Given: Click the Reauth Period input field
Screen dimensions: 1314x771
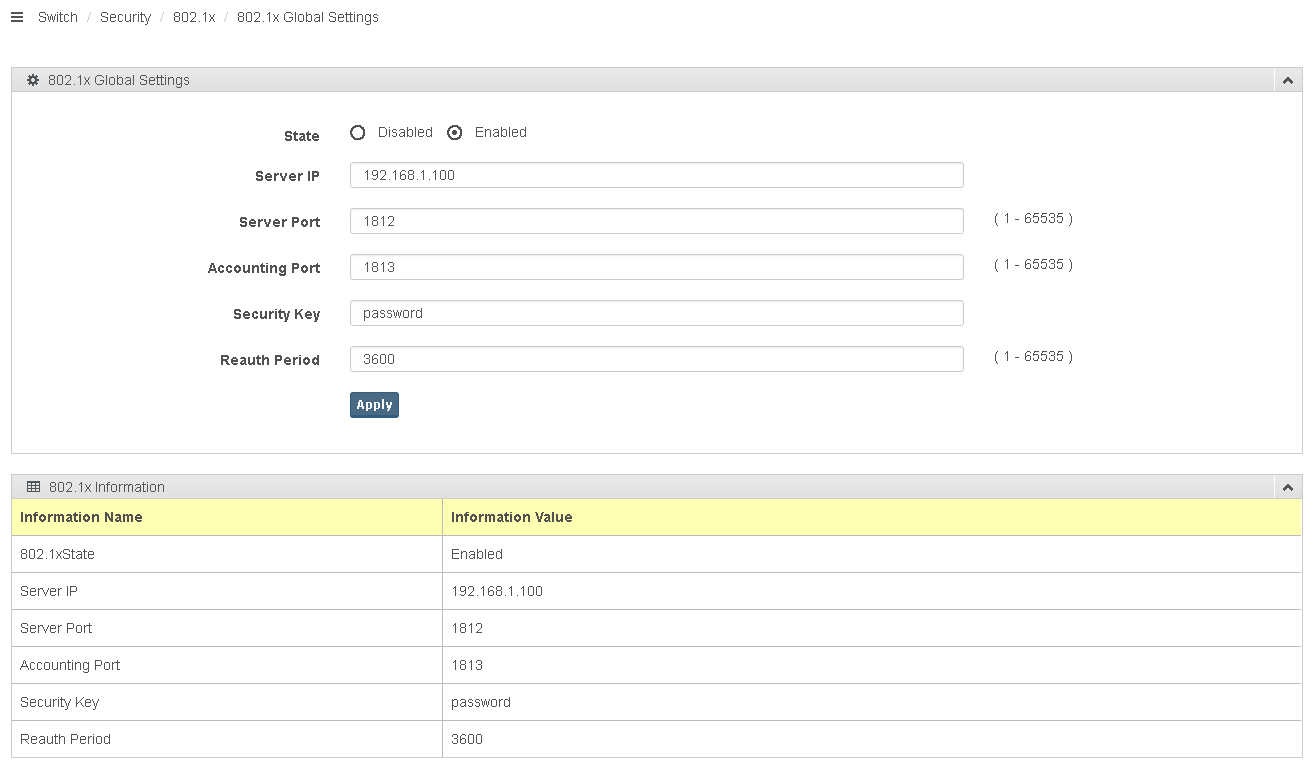Looking at the screenshot, I should point(656,359).
